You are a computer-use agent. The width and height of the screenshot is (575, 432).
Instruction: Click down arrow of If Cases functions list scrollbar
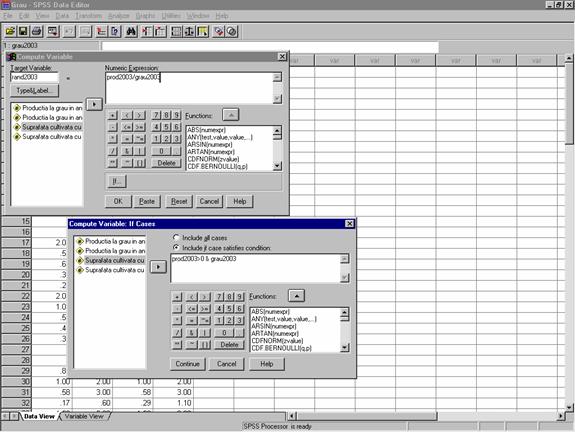tap(344, 347)
